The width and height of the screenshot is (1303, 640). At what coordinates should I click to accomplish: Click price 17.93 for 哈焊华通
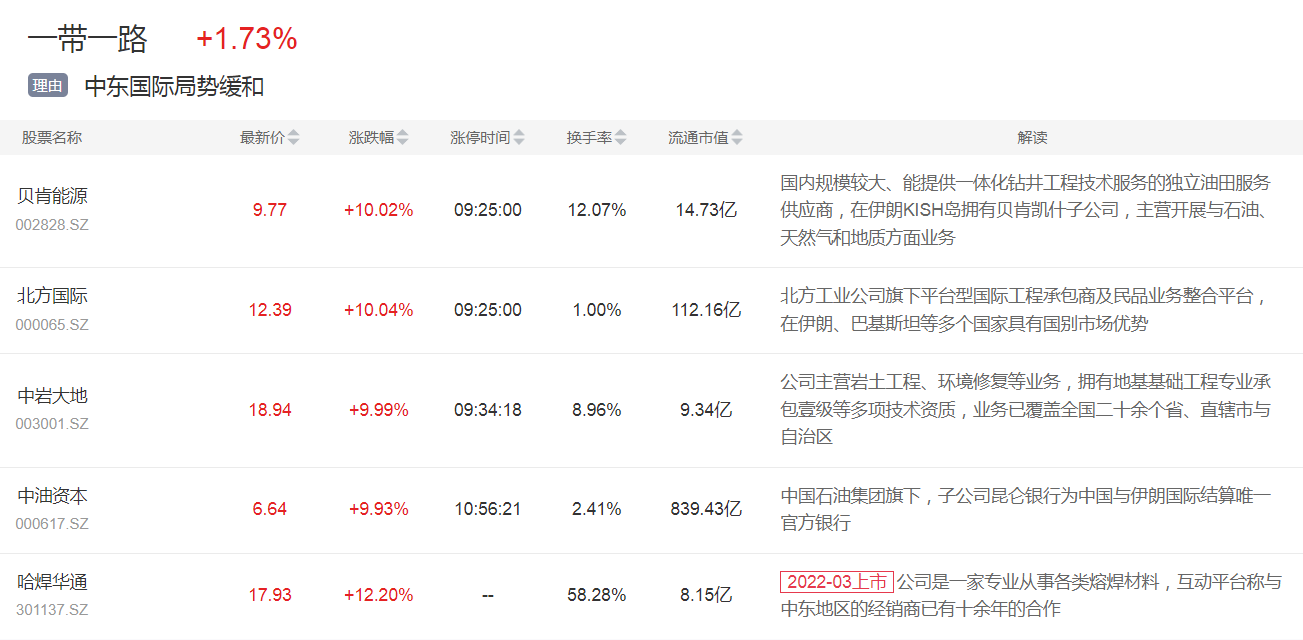pyautogui.click(x=270, y=595)
